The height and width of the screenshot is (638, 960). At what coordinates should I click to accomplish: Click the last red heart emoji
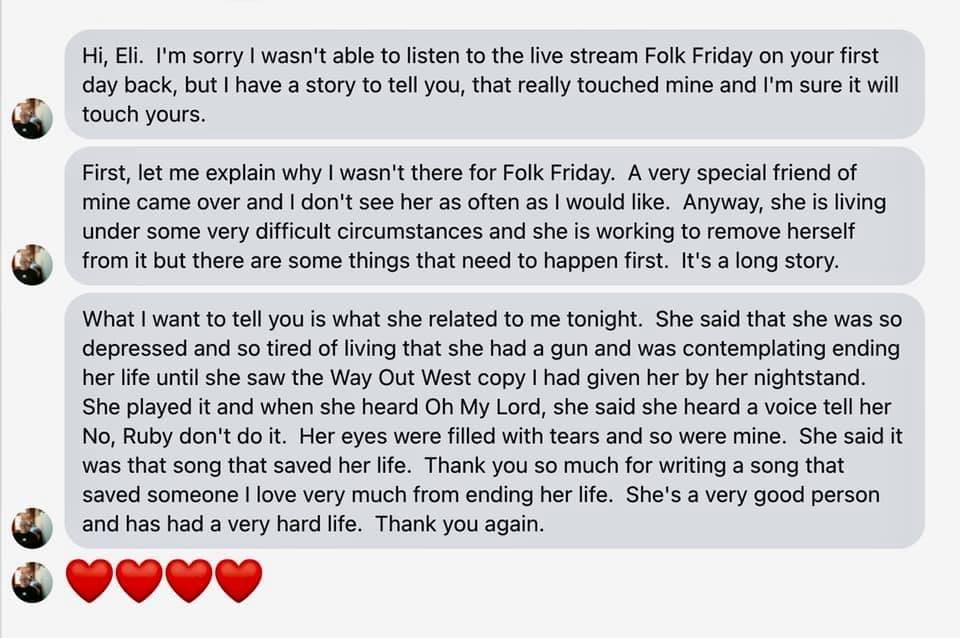point(239,581)
